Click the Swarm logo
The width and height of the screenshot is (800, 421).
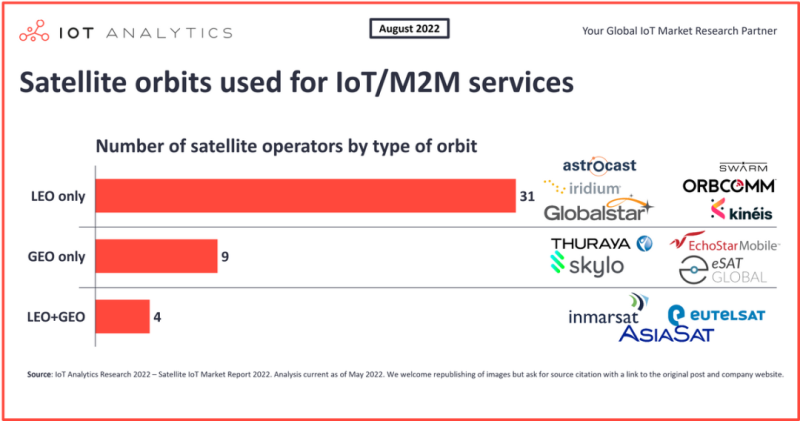(x=739, y=166)
